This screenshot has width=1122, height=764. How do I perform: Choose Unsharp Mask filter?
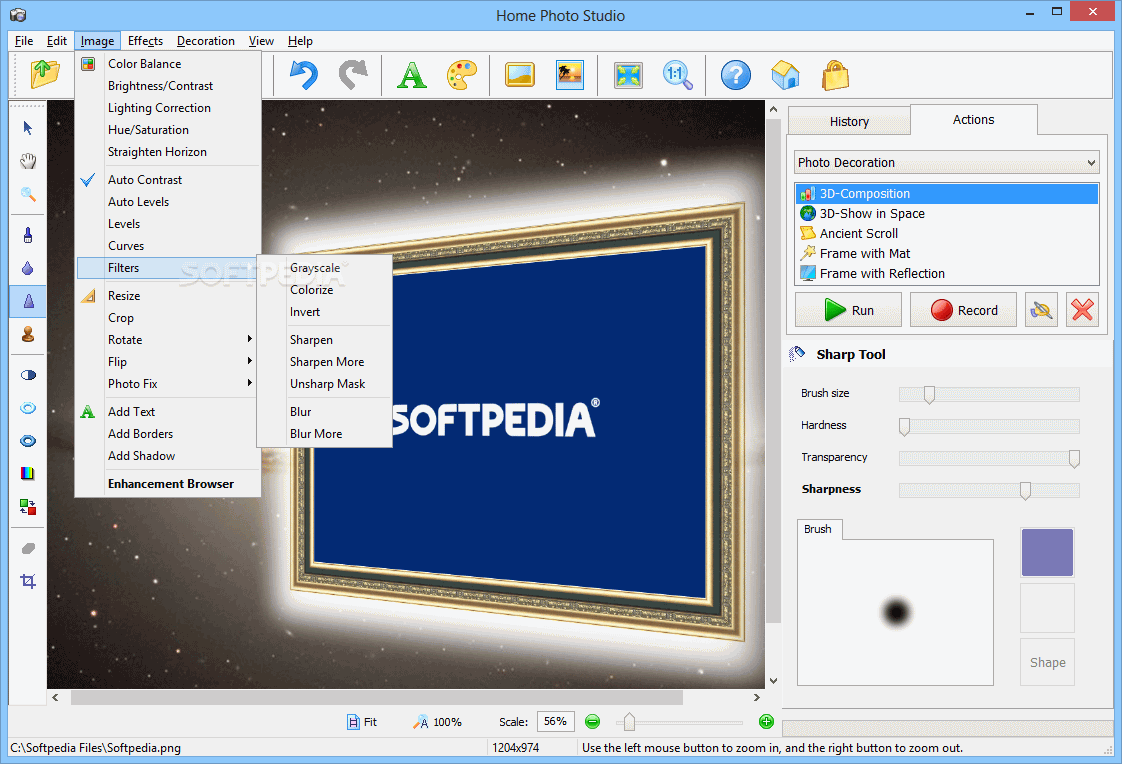325,384
